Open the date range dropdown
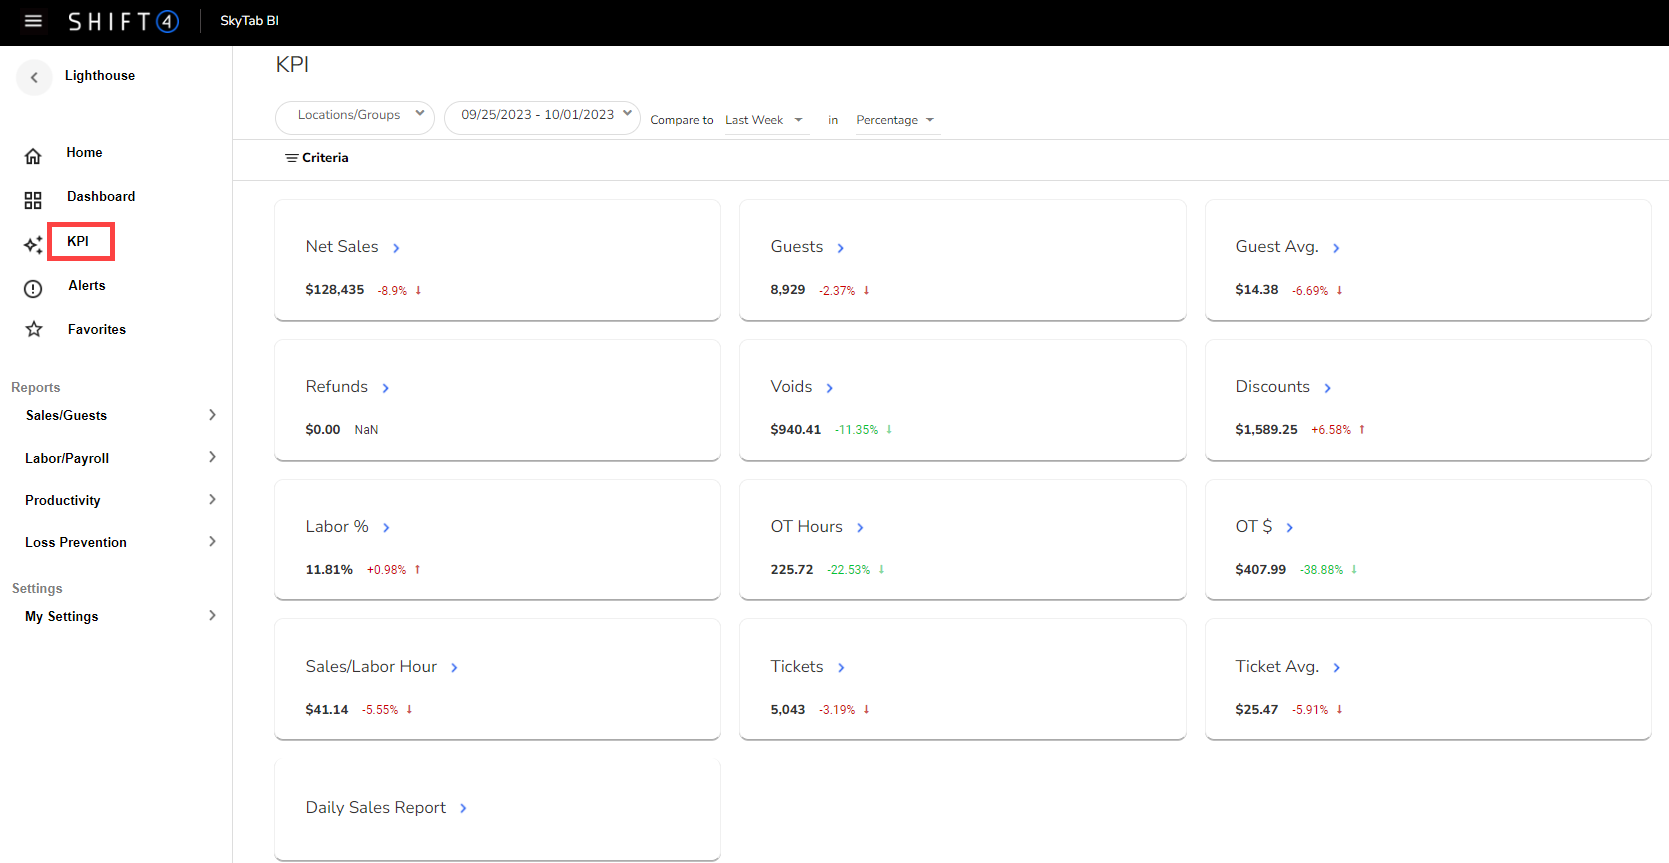Screen dimensions: 1669x863 click(x=542, y=116)
